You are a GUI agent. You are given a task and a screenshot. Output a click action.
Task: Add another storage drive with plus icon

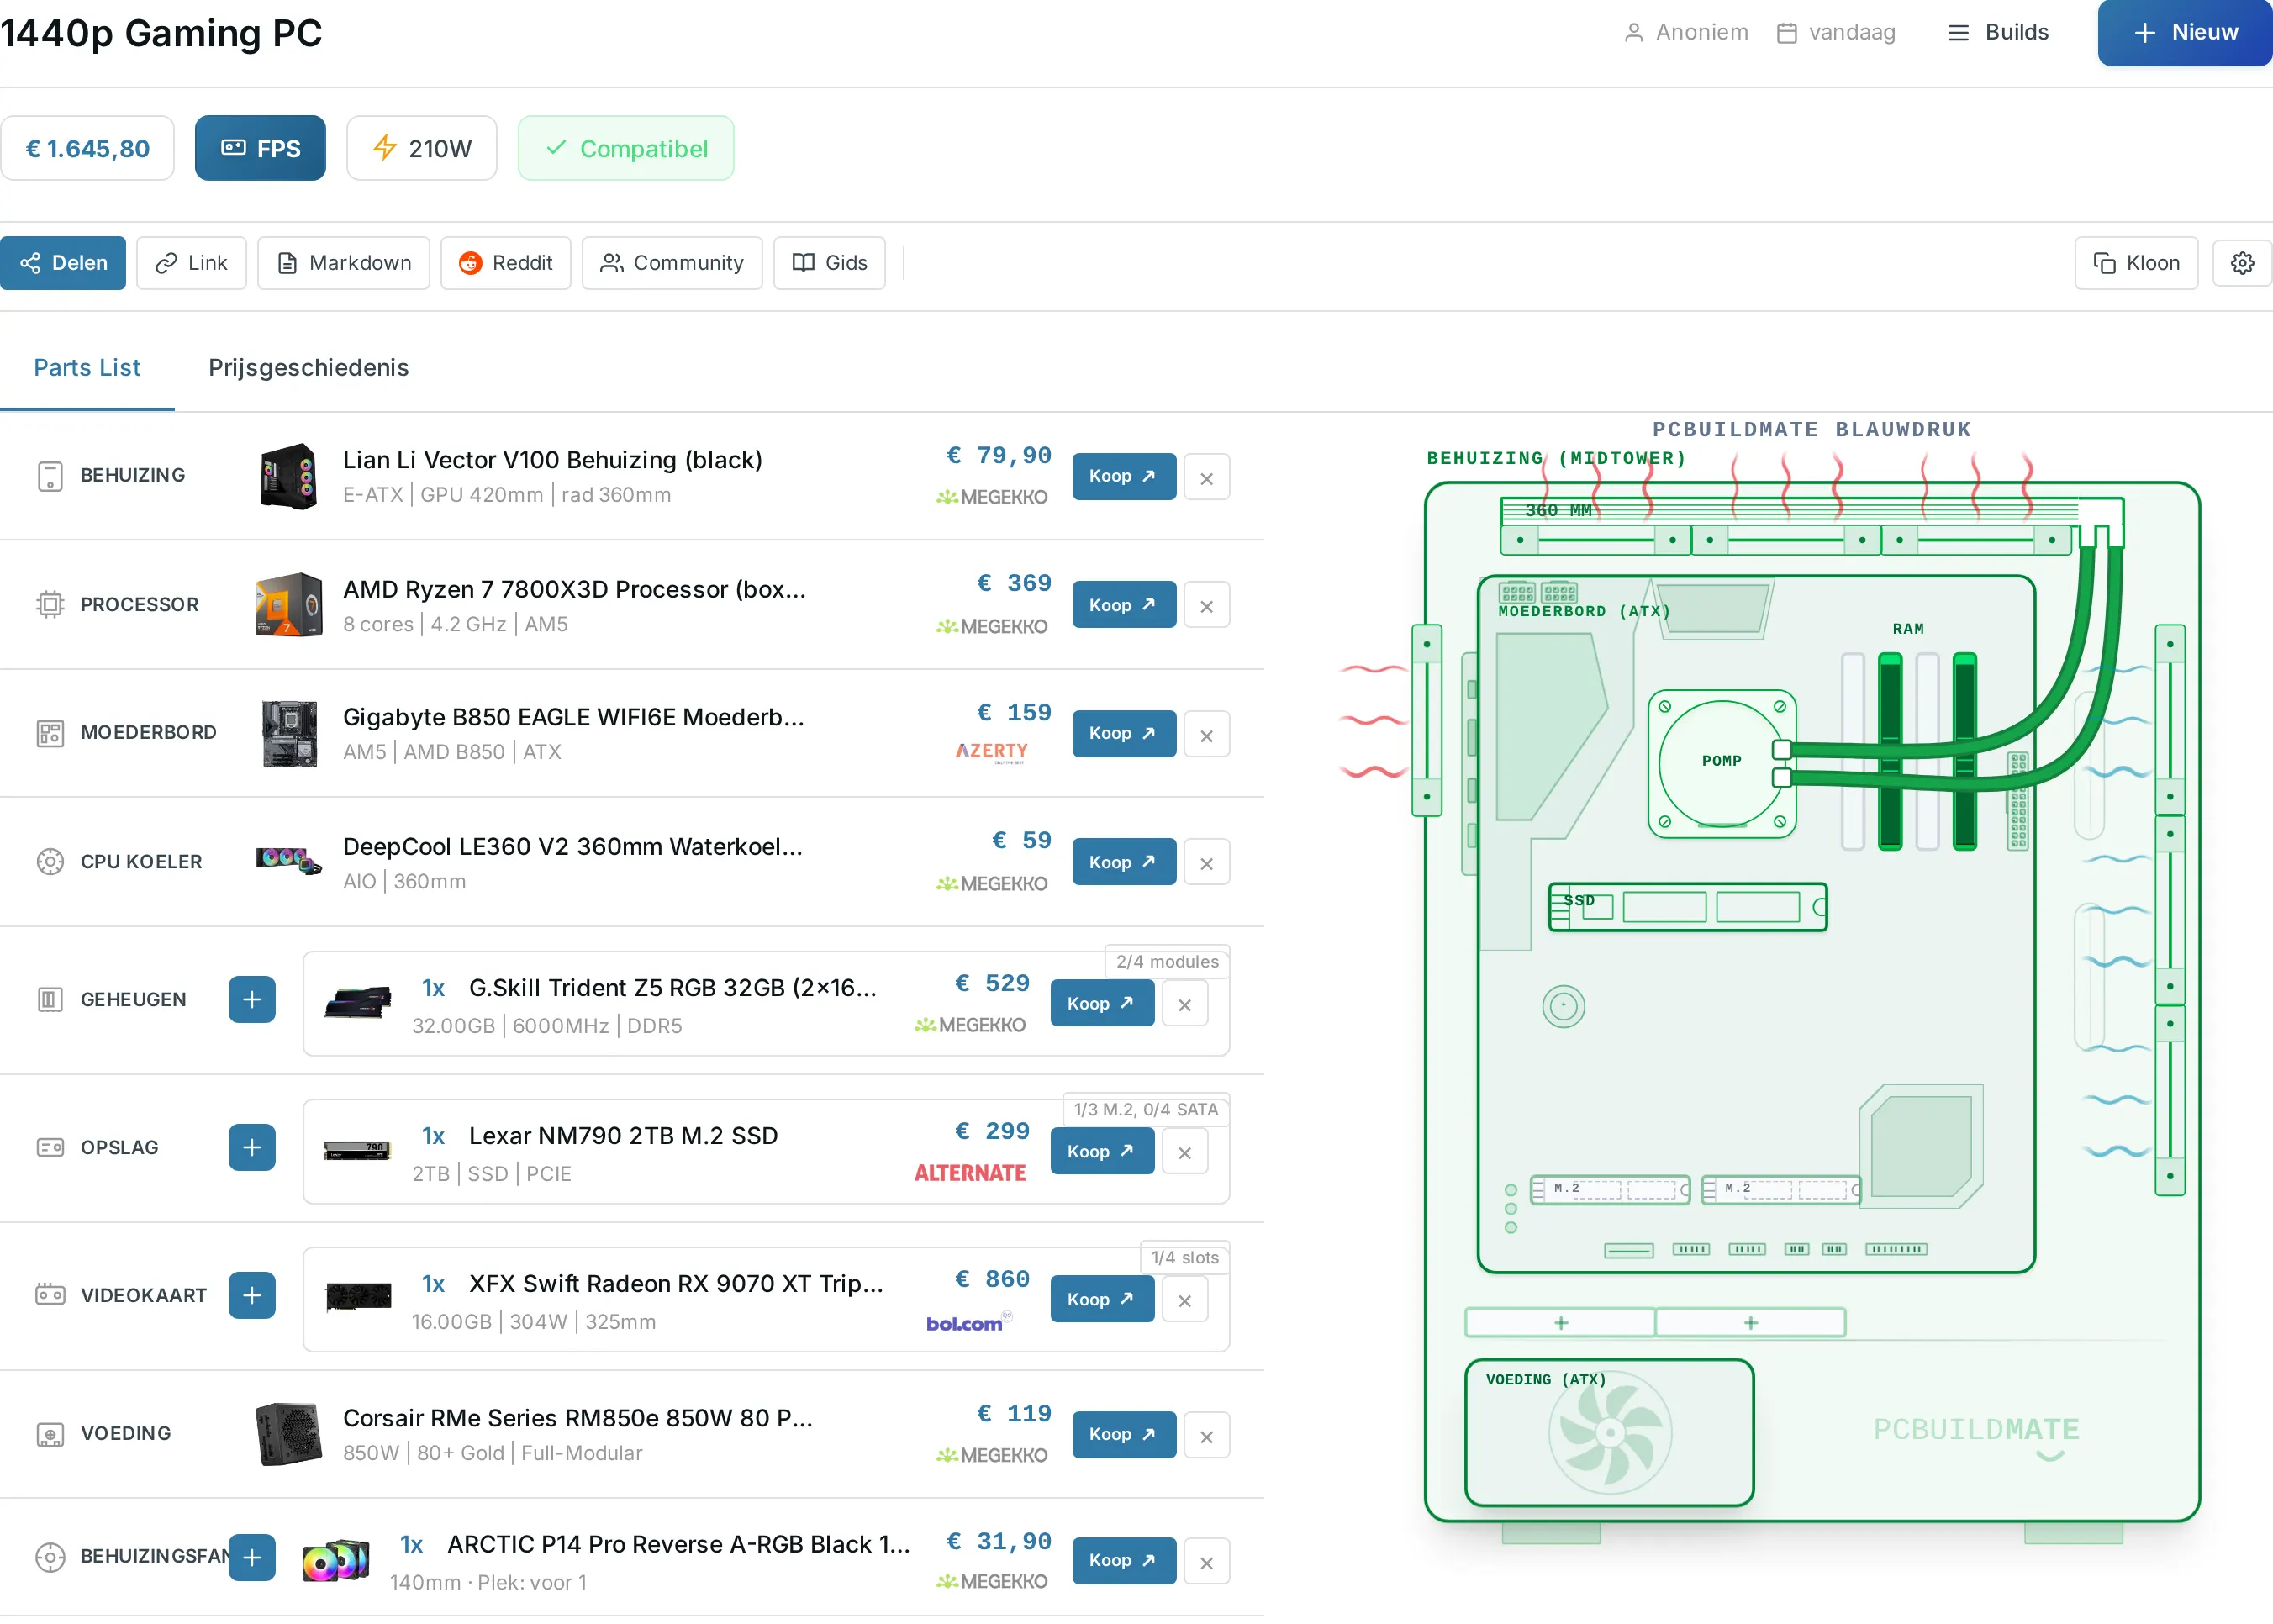[x=252, y=1147]
